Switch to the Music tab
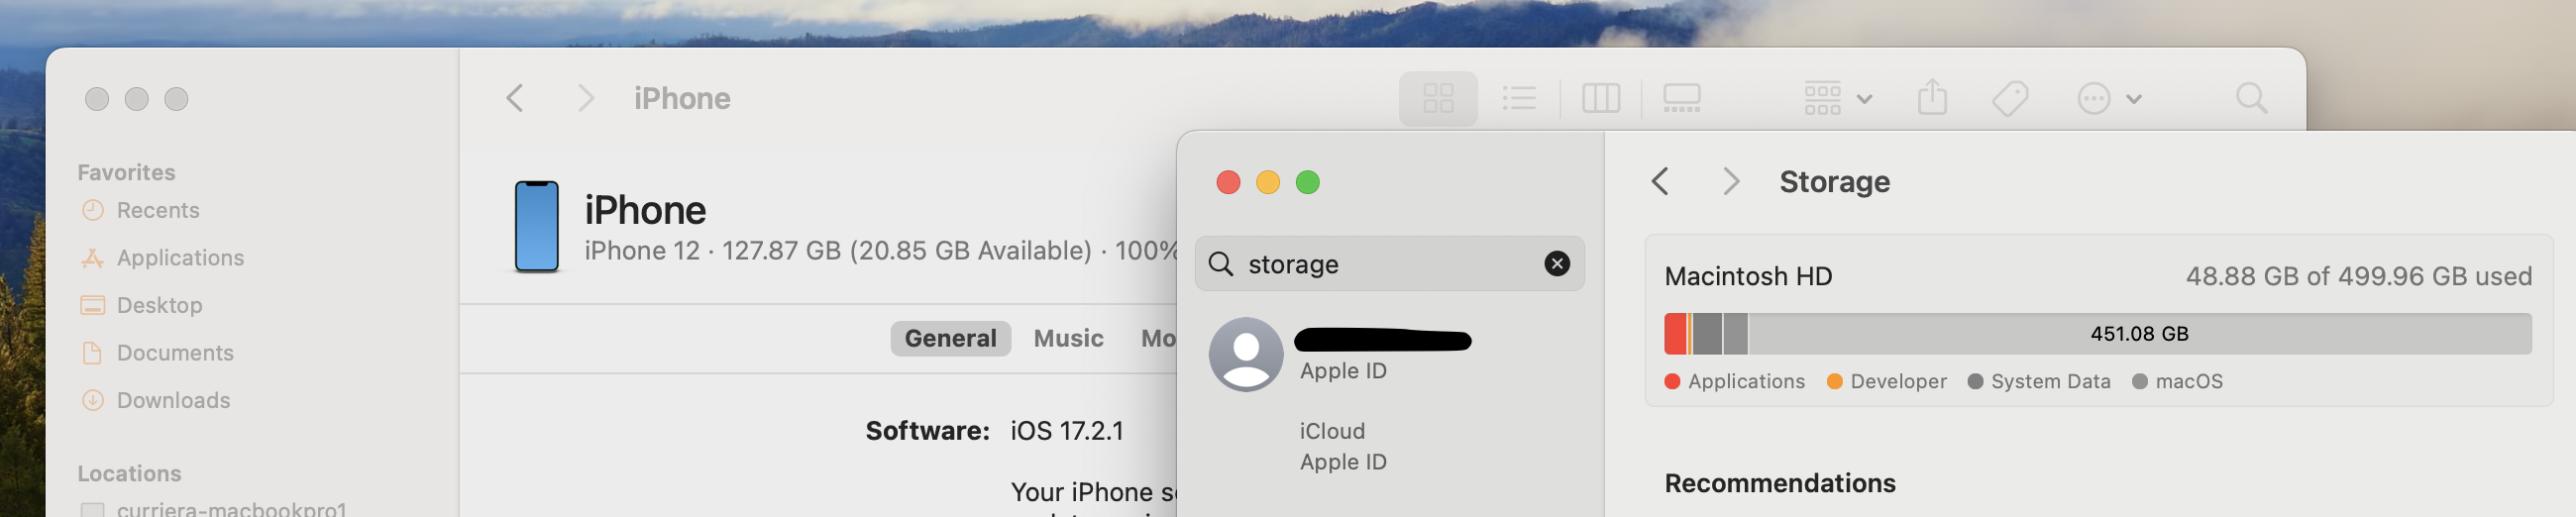This screenshot has height=517, width=2576. click(x=1068, y=338)
